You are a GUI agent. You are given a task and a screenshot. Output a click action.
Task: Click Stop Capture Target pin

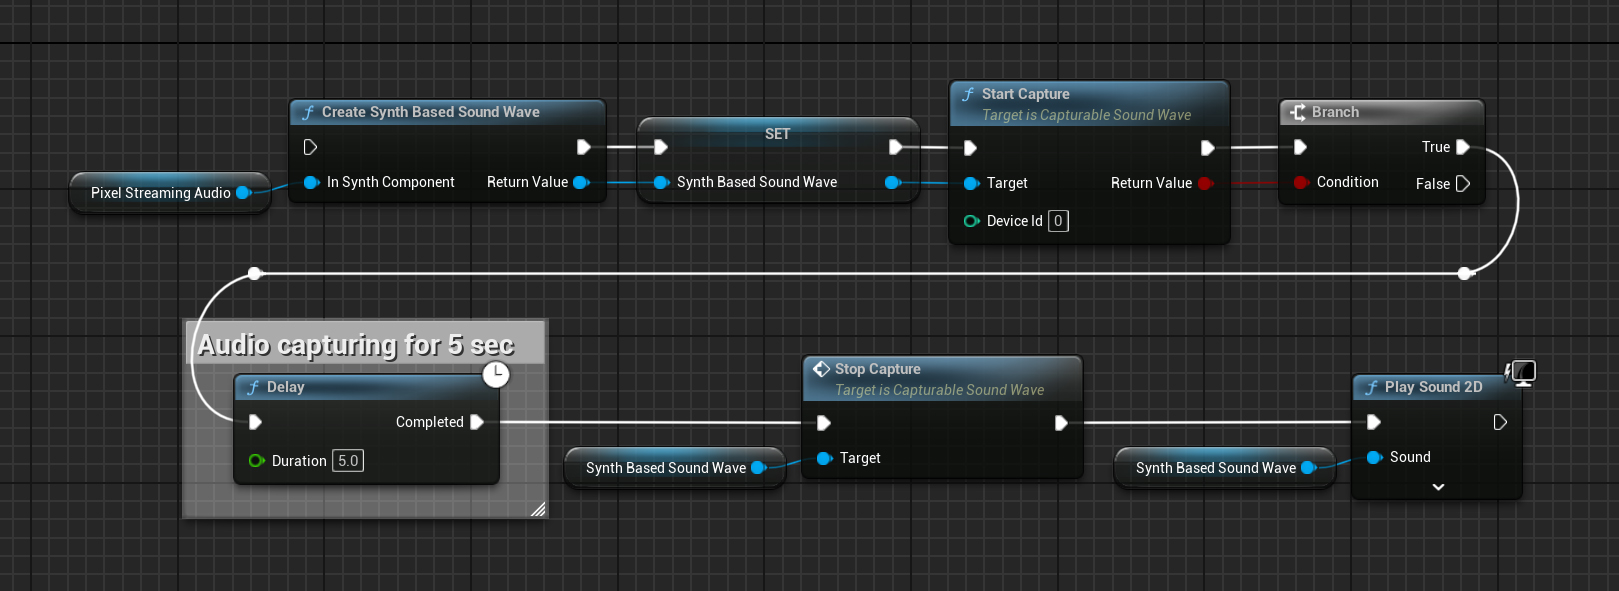coord(824,458)
